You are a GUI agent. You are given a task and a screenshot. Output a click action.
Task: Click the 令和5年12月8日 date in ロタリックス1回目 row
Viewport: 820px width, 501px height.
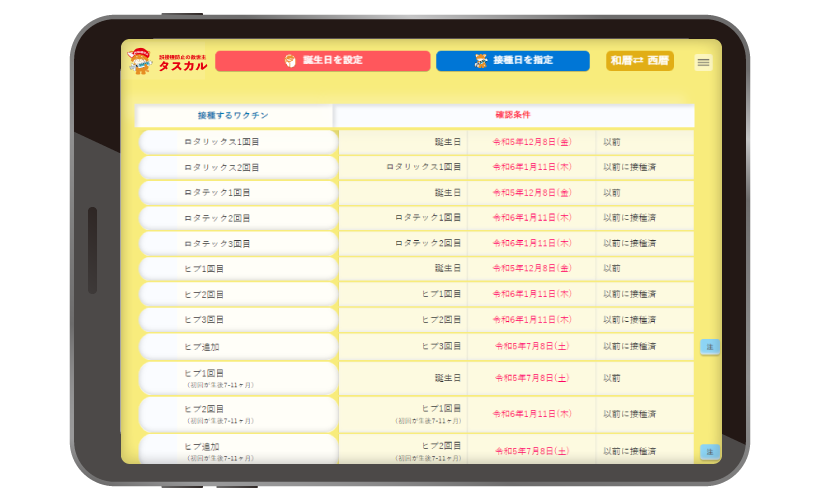[531, 142]
